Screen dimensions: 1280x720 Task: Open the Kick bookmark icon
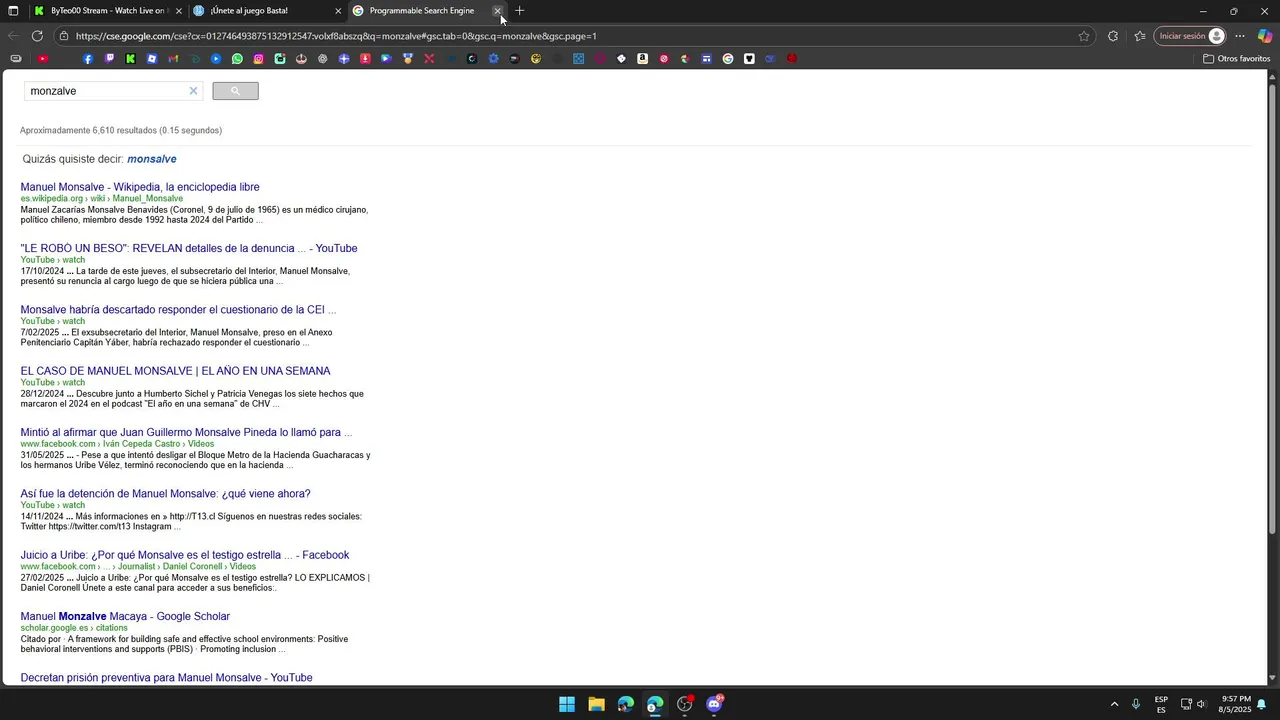click(x=130, y=59)
